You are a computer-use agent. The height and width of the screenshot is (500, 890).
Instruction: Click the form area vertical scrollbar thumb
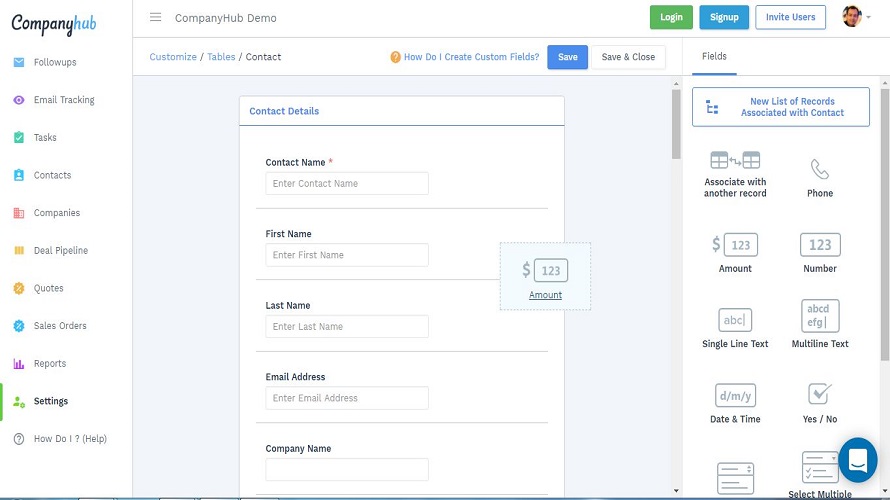[x=676, y=124]
